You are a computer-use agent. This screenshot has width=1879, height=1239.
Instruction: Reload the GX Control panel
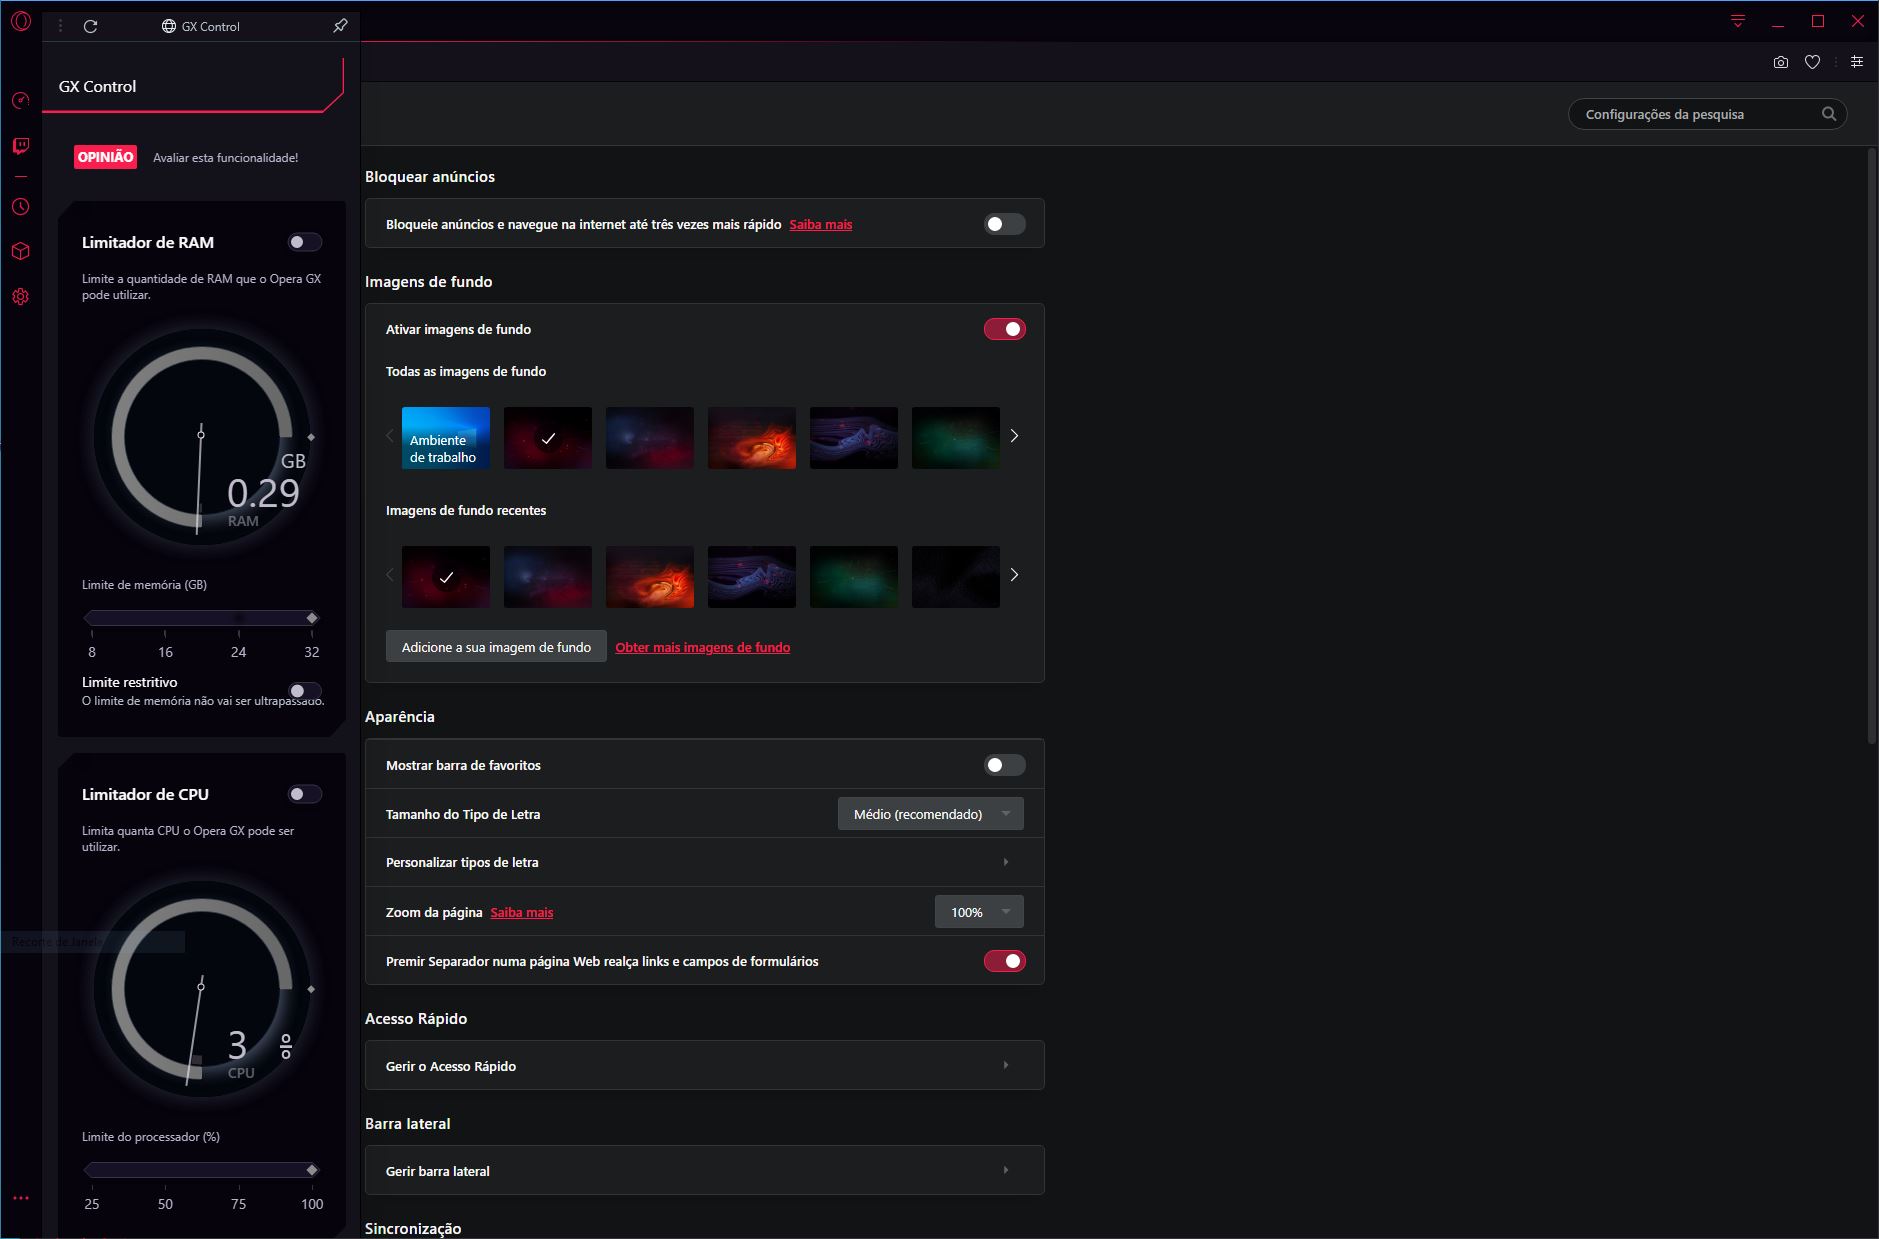point(91,26)
